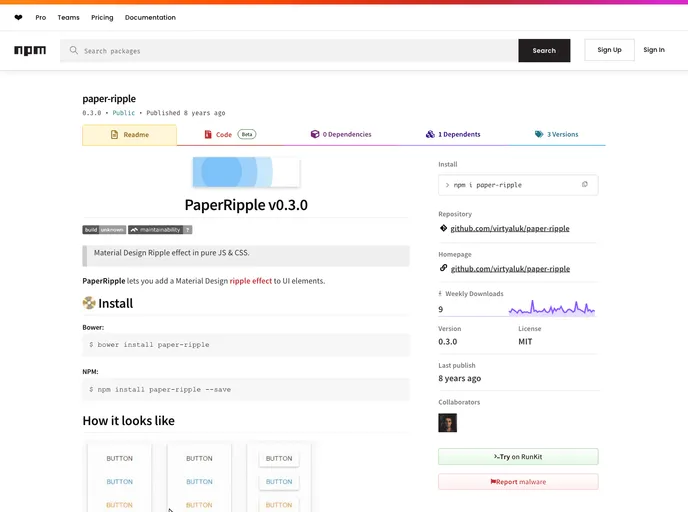
Task: Click the 8 years ago last publish value
Action: coord(459,378)
